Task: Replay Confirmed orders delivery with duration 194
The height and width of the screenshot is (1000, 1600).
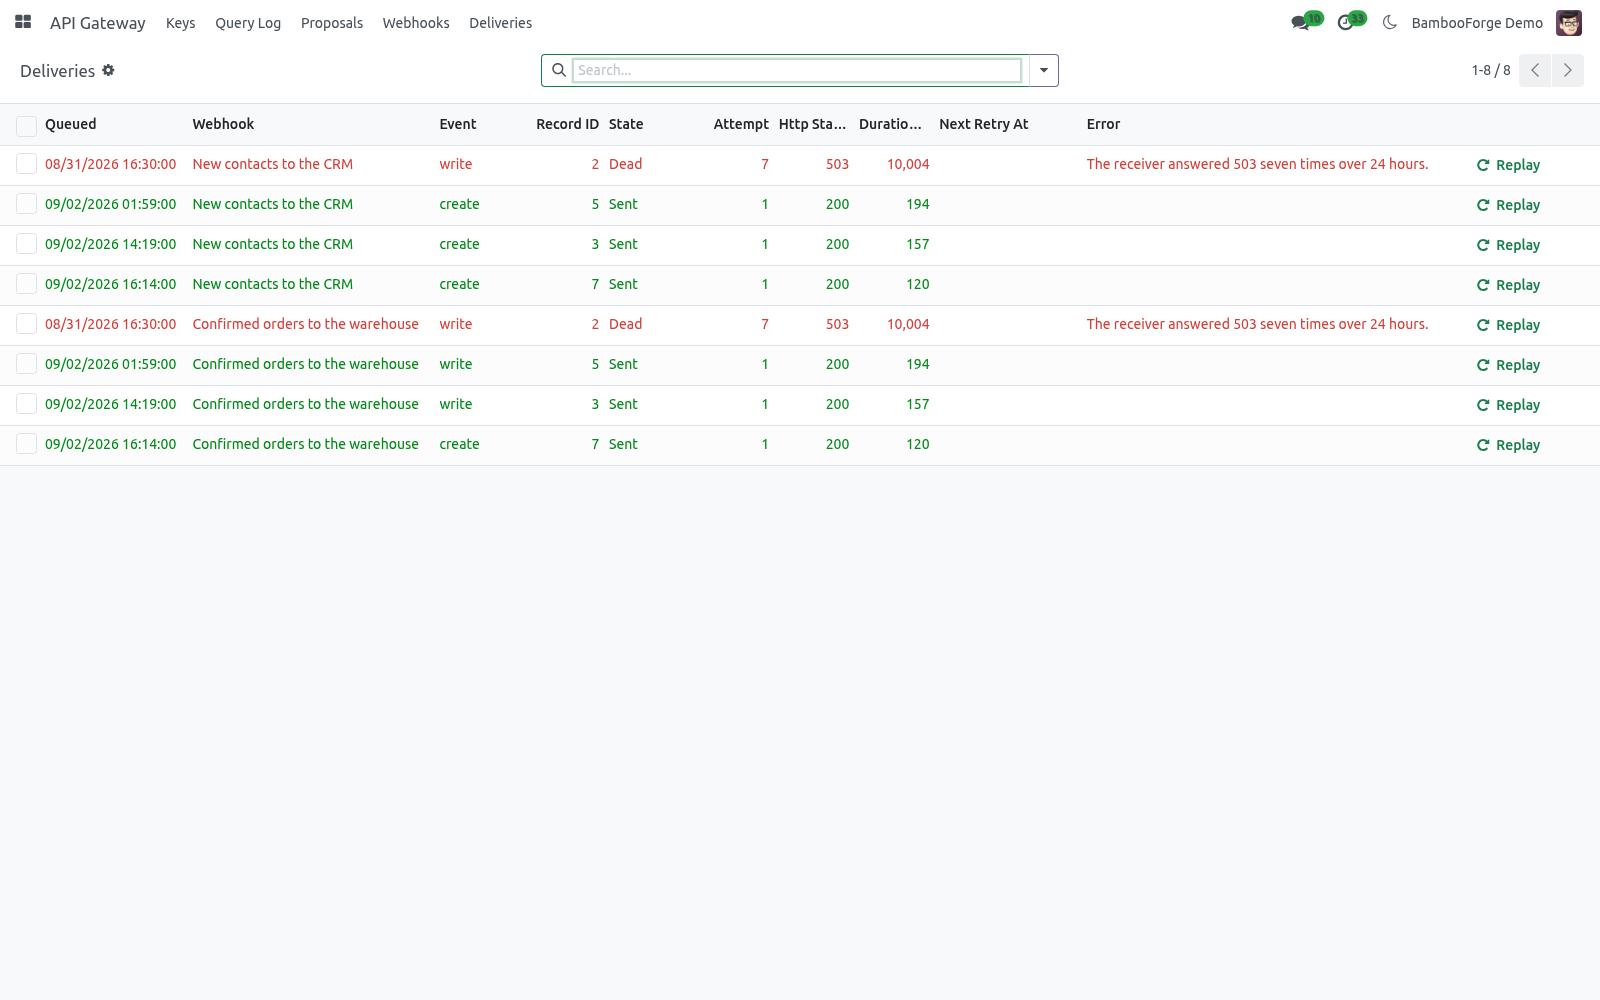Action: [x=1508, y=365]
